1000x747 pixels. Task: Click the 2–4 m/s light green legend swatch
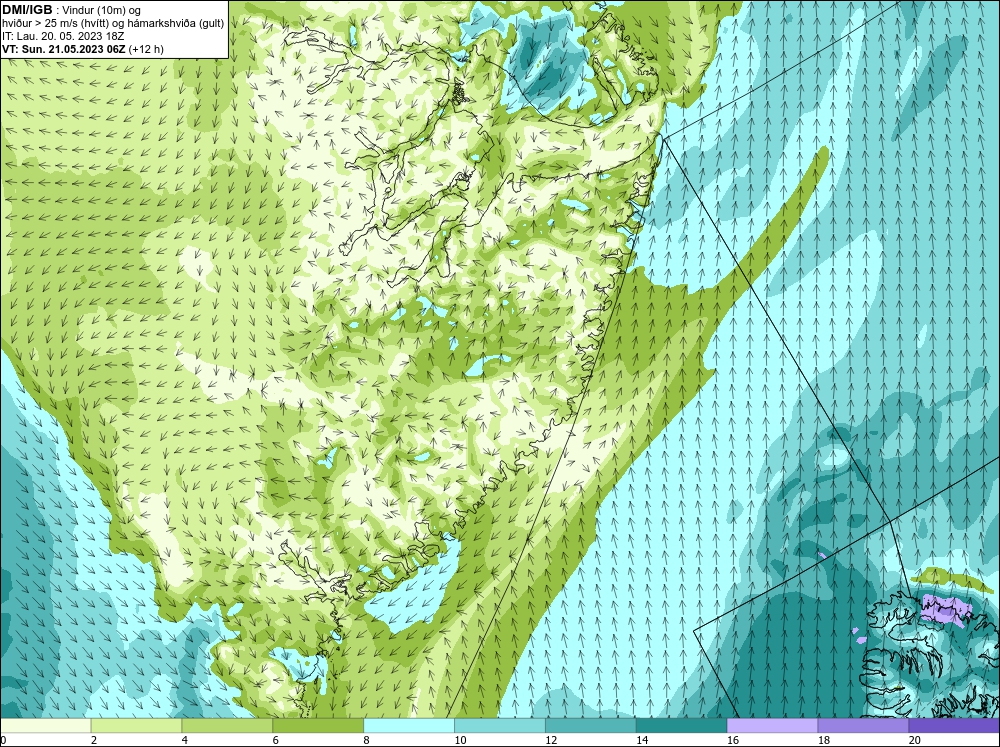(136, 726)
